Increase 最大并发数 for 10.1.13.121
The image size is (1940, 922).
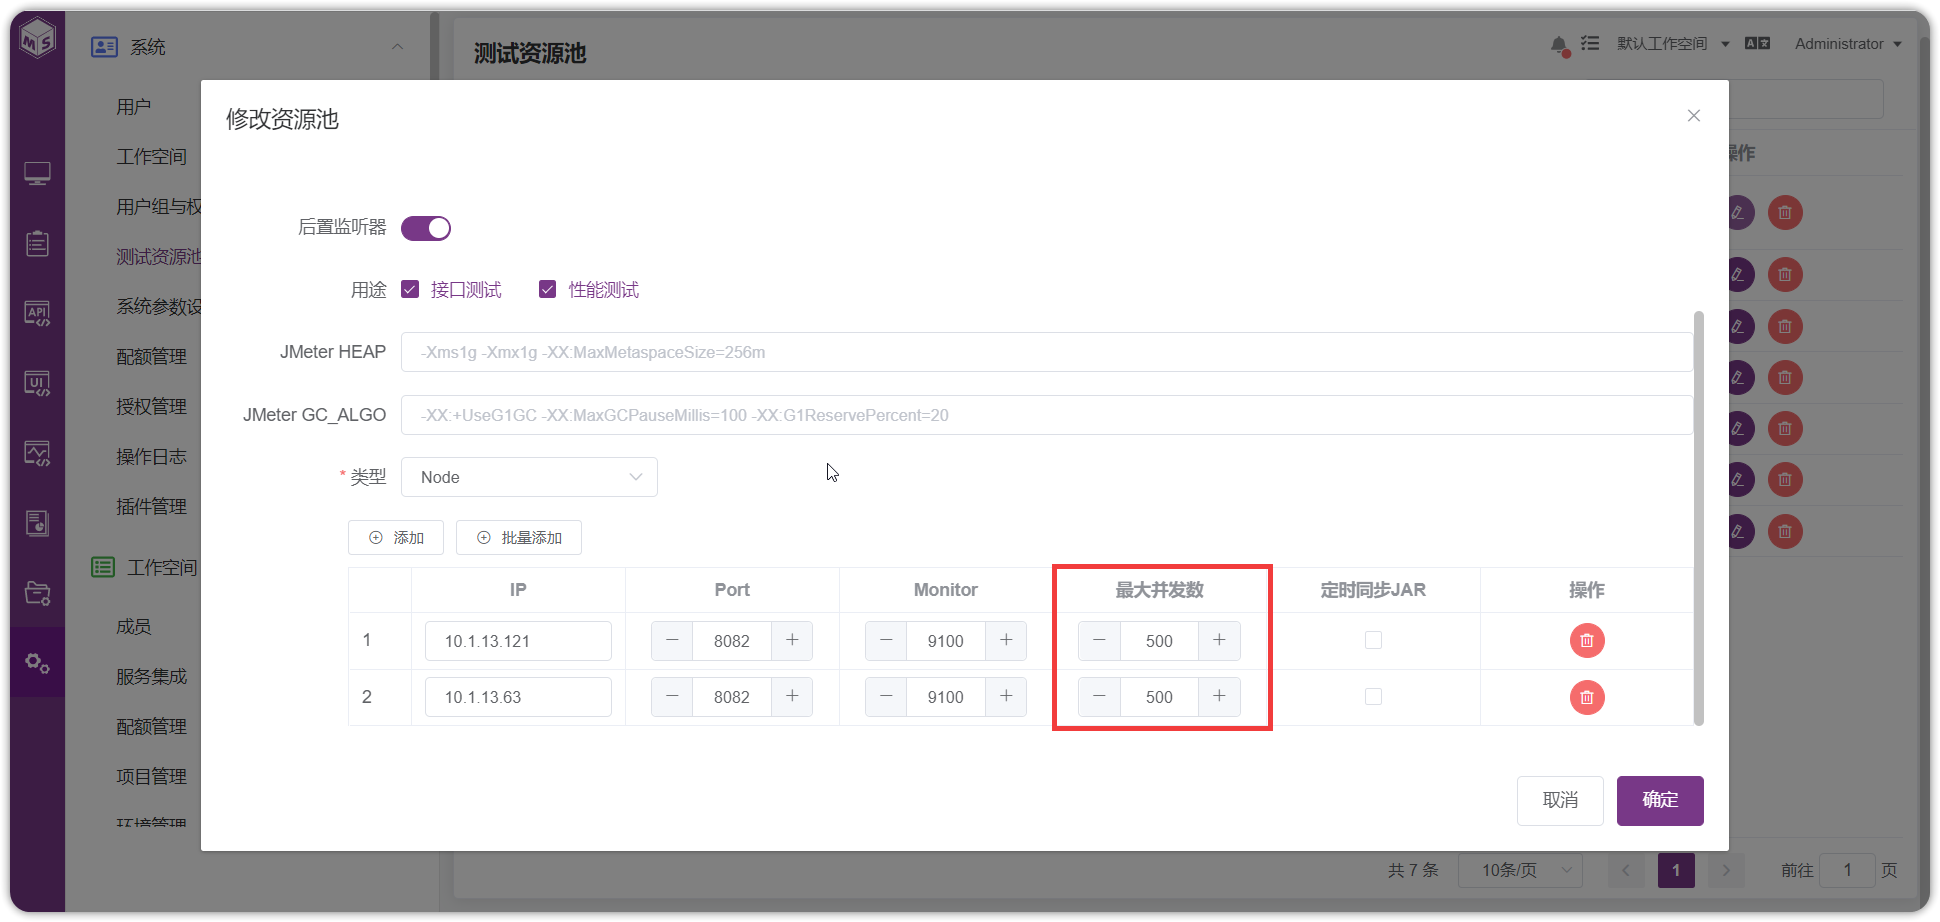pyautogui.click(x=1219, y=641)
